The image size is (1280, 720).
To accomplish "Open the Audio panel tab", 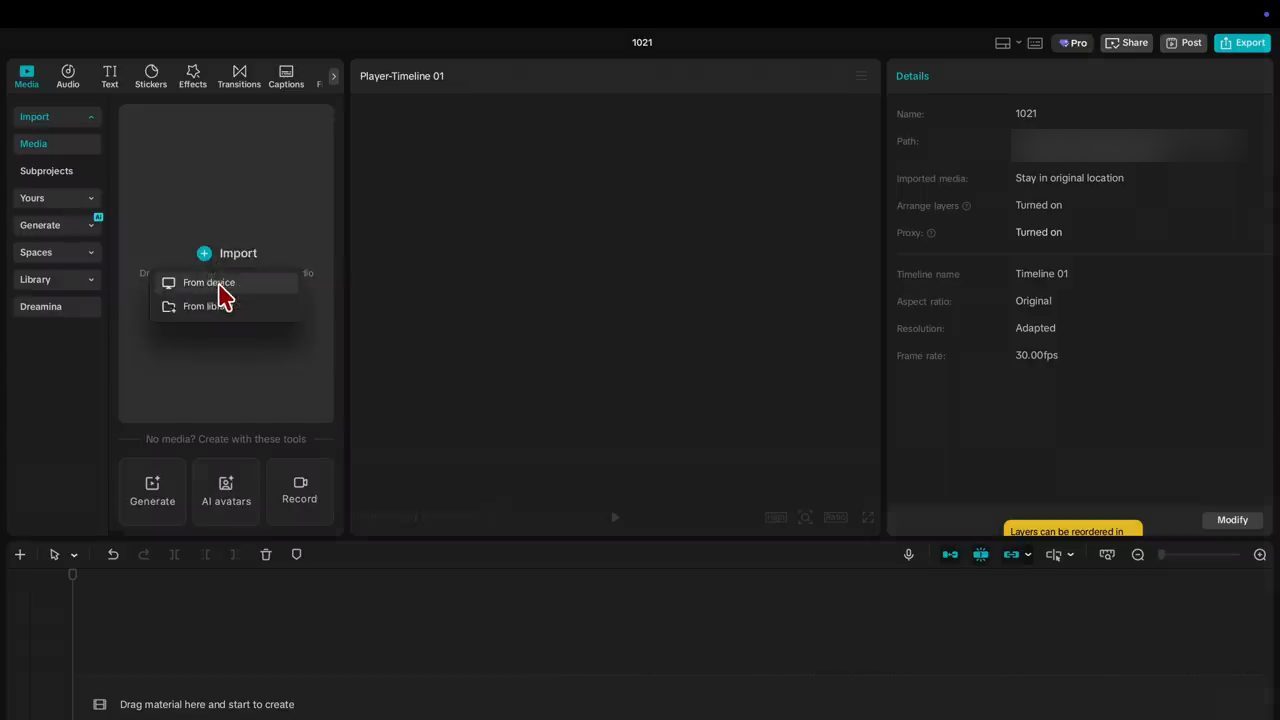I will tap(68, 76).
